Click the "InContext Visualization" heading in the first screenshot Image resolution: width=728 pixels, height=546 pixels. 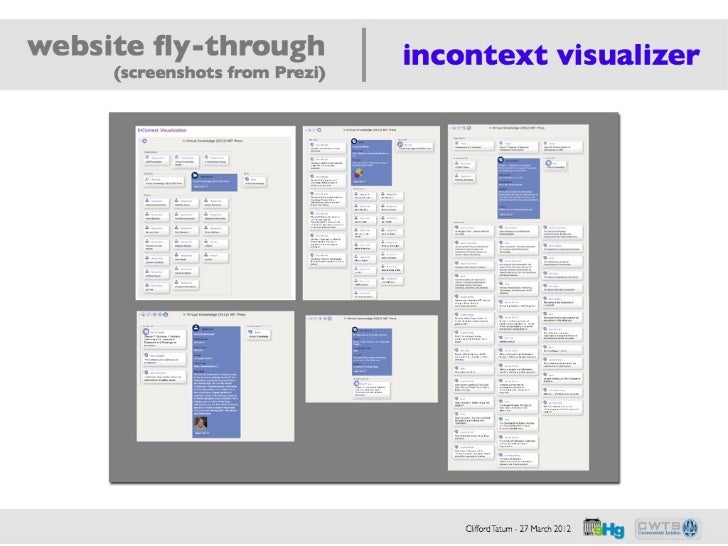click(162, 130)
